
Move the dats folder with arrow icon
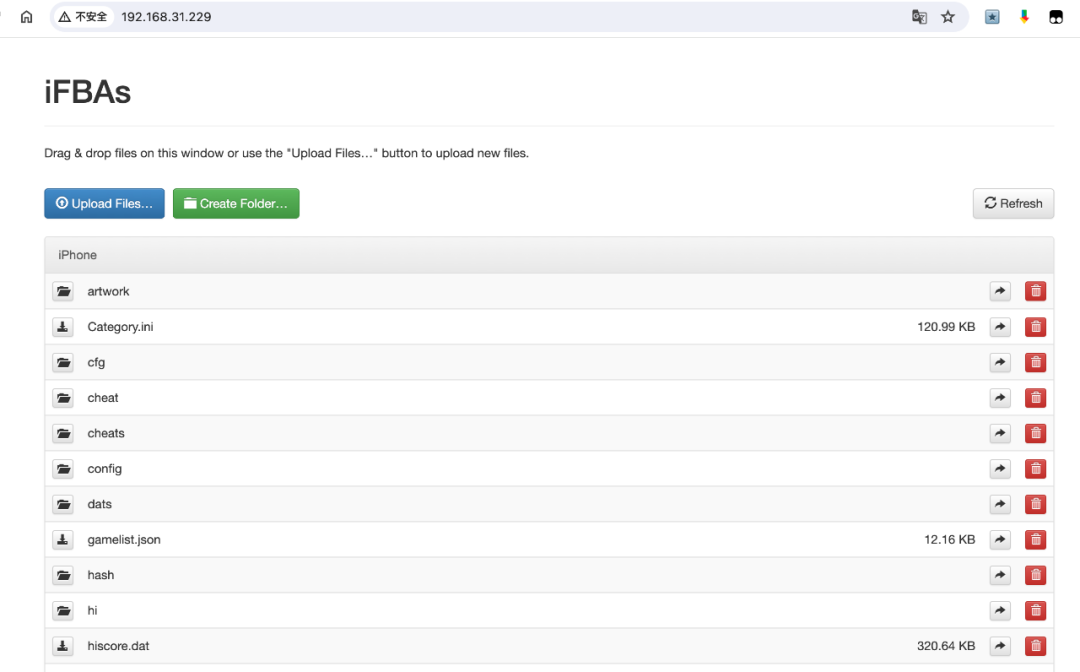pyautogui.click(x=1000, y=504)
